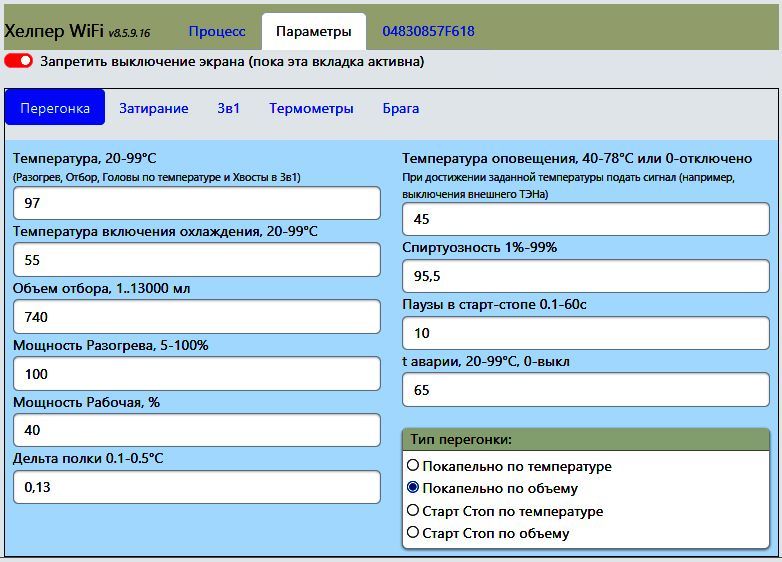782x562 pixels.
Task: Click the 04830857F618 device link
Action: pos(428,31)
